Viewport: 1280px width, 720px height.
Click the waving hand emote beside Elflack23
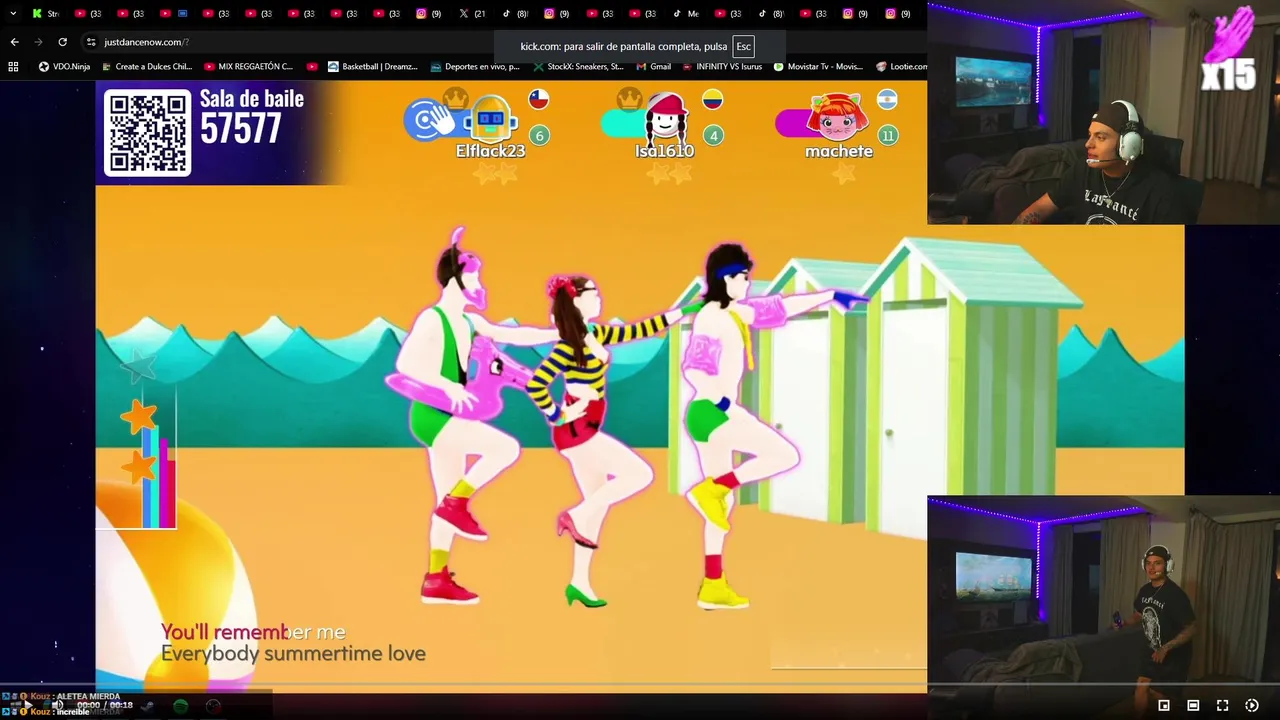[428, 121]
